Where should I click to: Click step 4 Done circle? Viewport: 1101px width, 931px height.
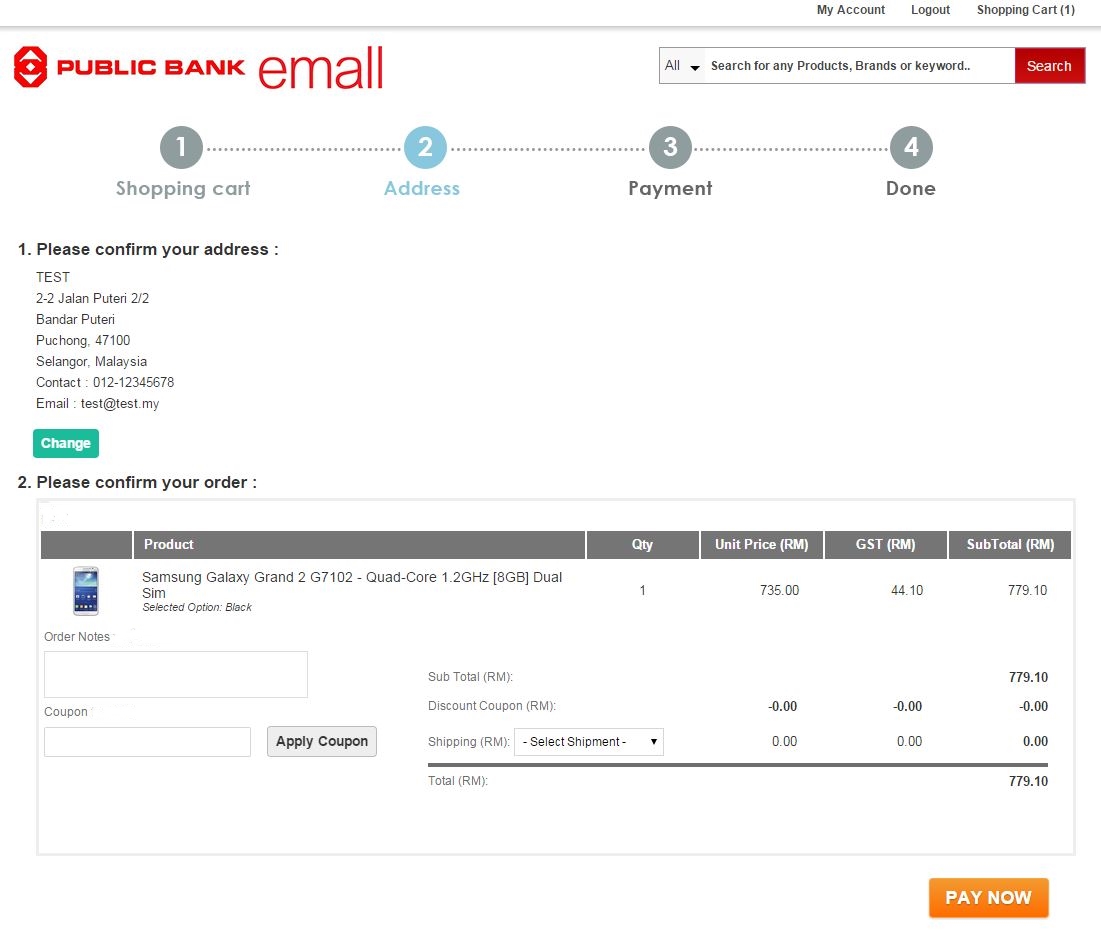coord(911,147)
